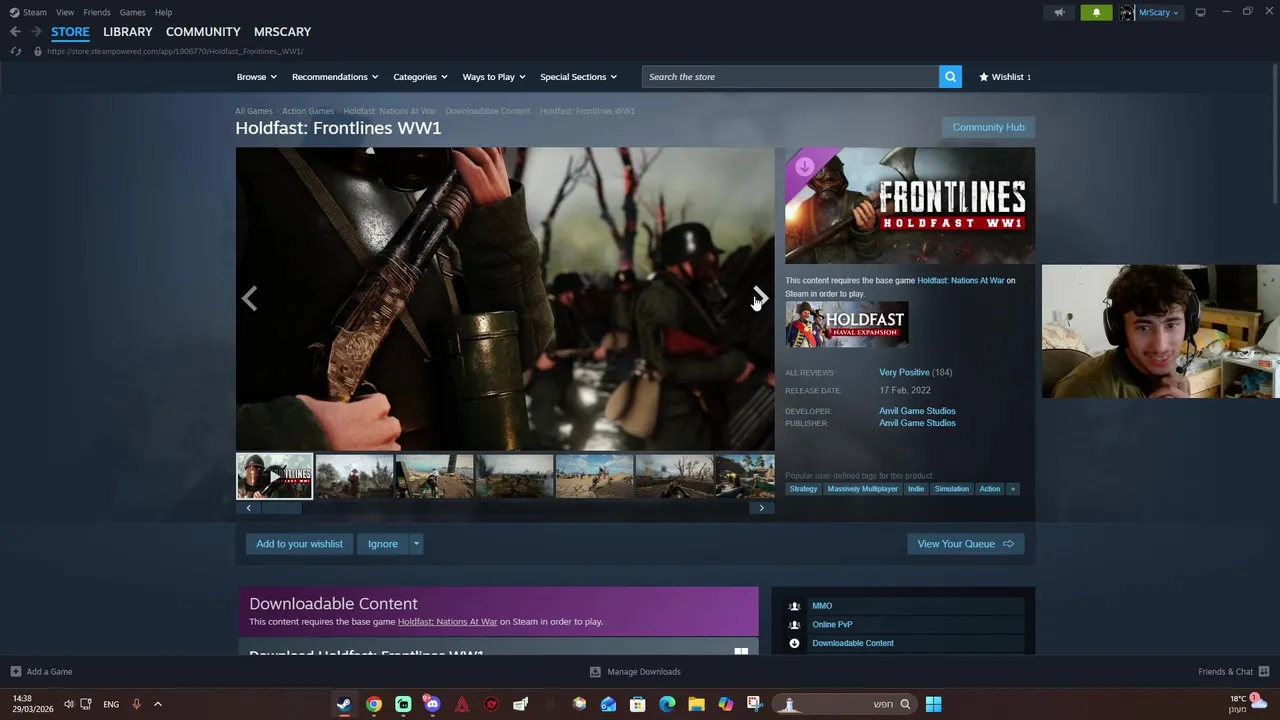Screen dimensions: 1280x720
Task: Focus the Search the store field
Action: [x=790, y=77]
